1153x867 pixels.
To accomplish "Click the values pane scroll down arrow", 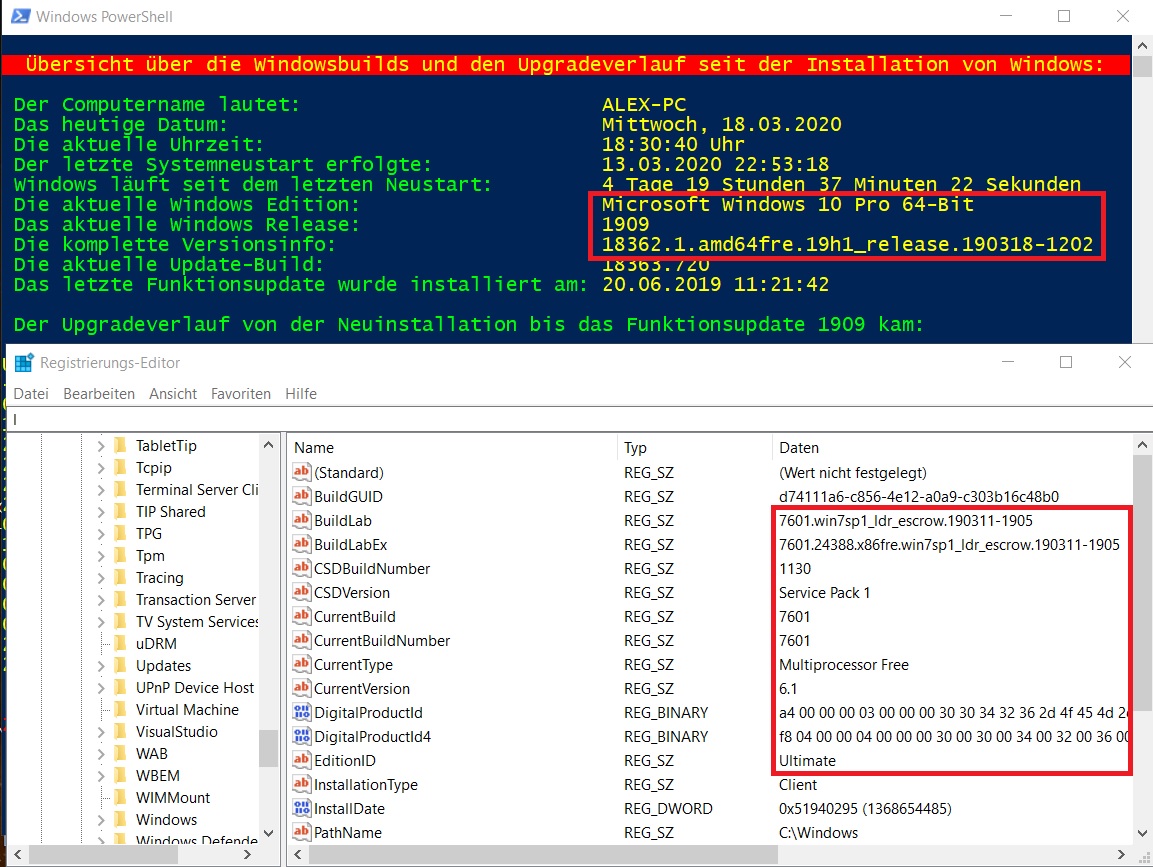I will click(1142, 833).
